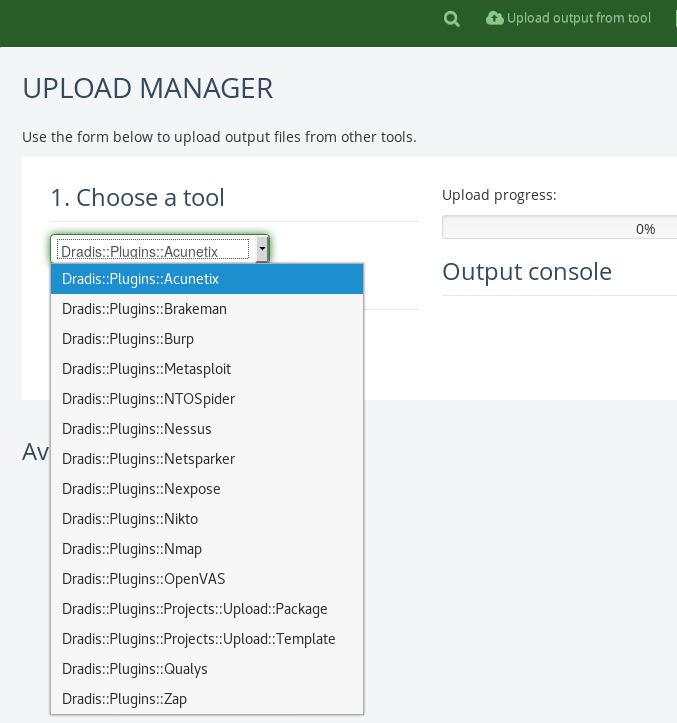Click the tool dropdown arrow

pos(262,249)
